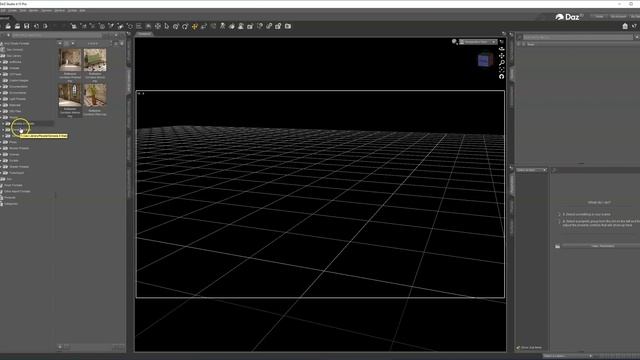The height and width of the screenshot is (360, 640).
Task: Select the Viewport tab above the 3D view
Action: [144, 34]
